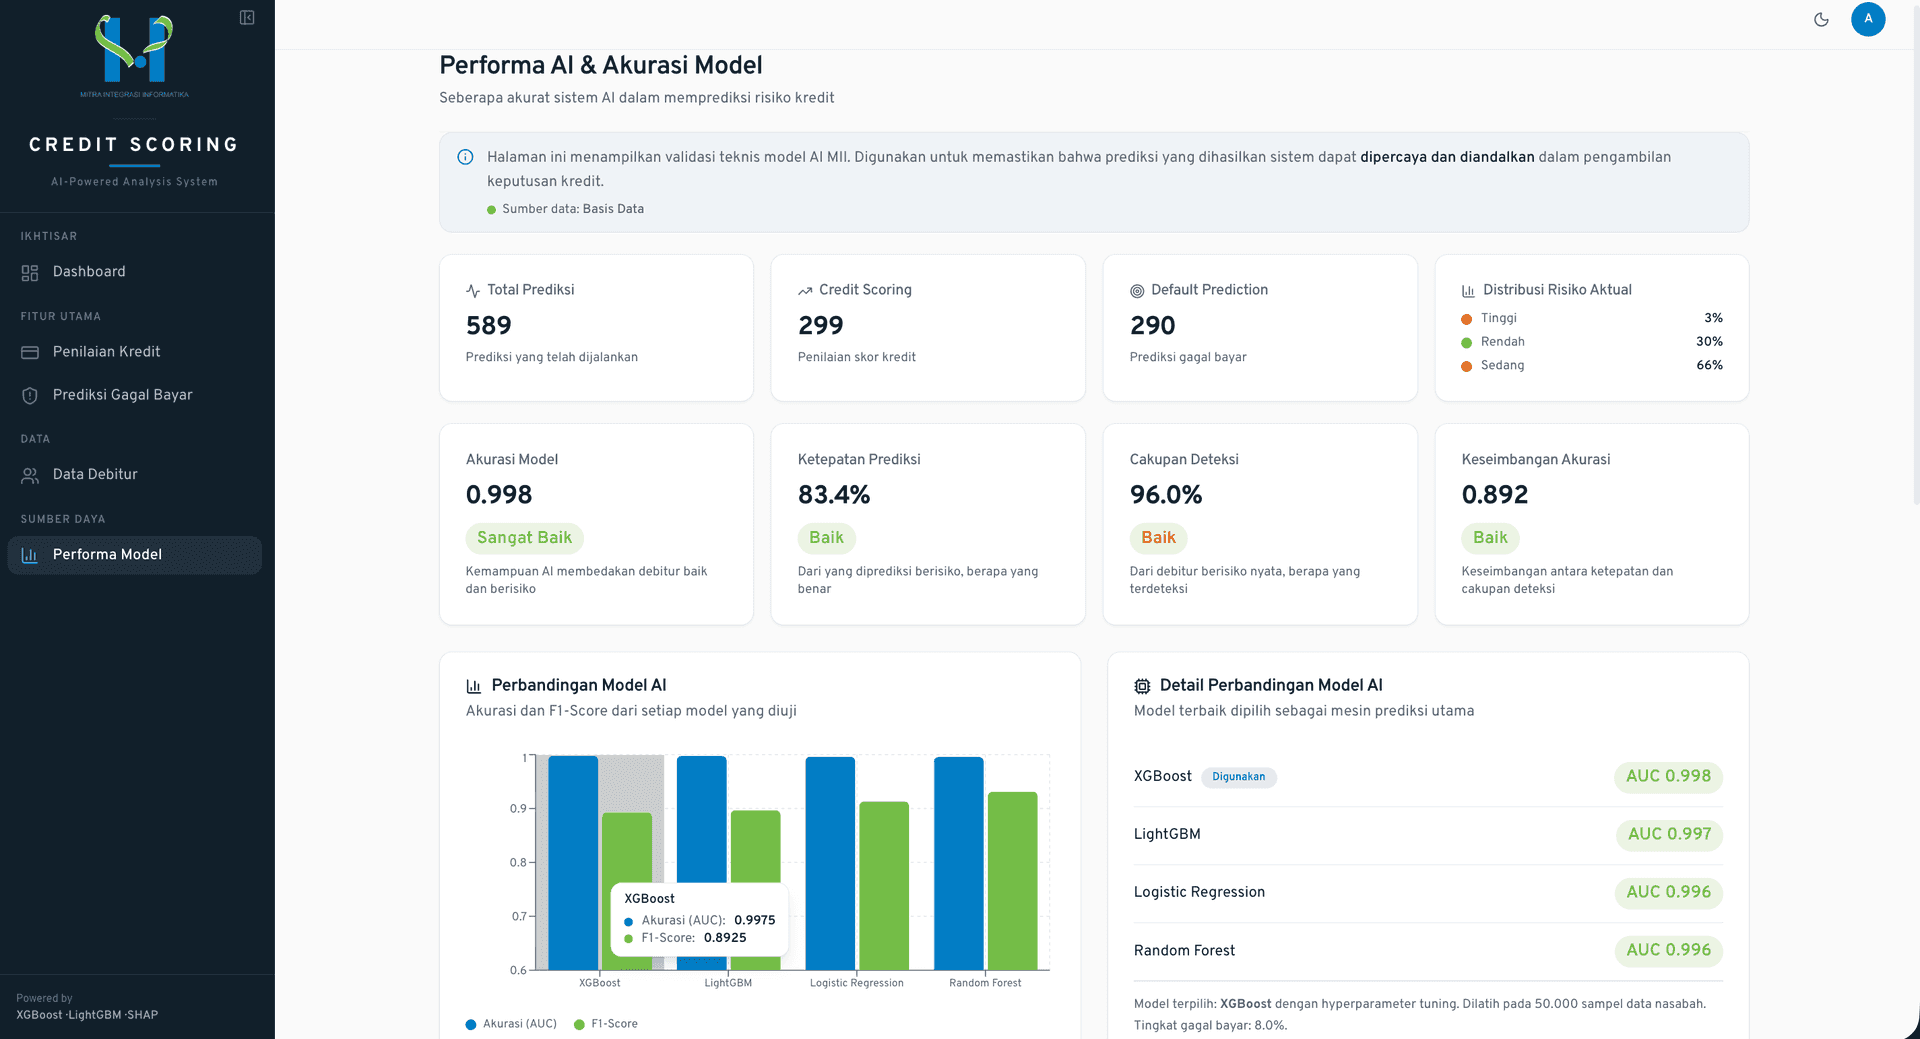
Task: Click the Prediksi Gagal Bayar shield icon
Action: point(30,395)
